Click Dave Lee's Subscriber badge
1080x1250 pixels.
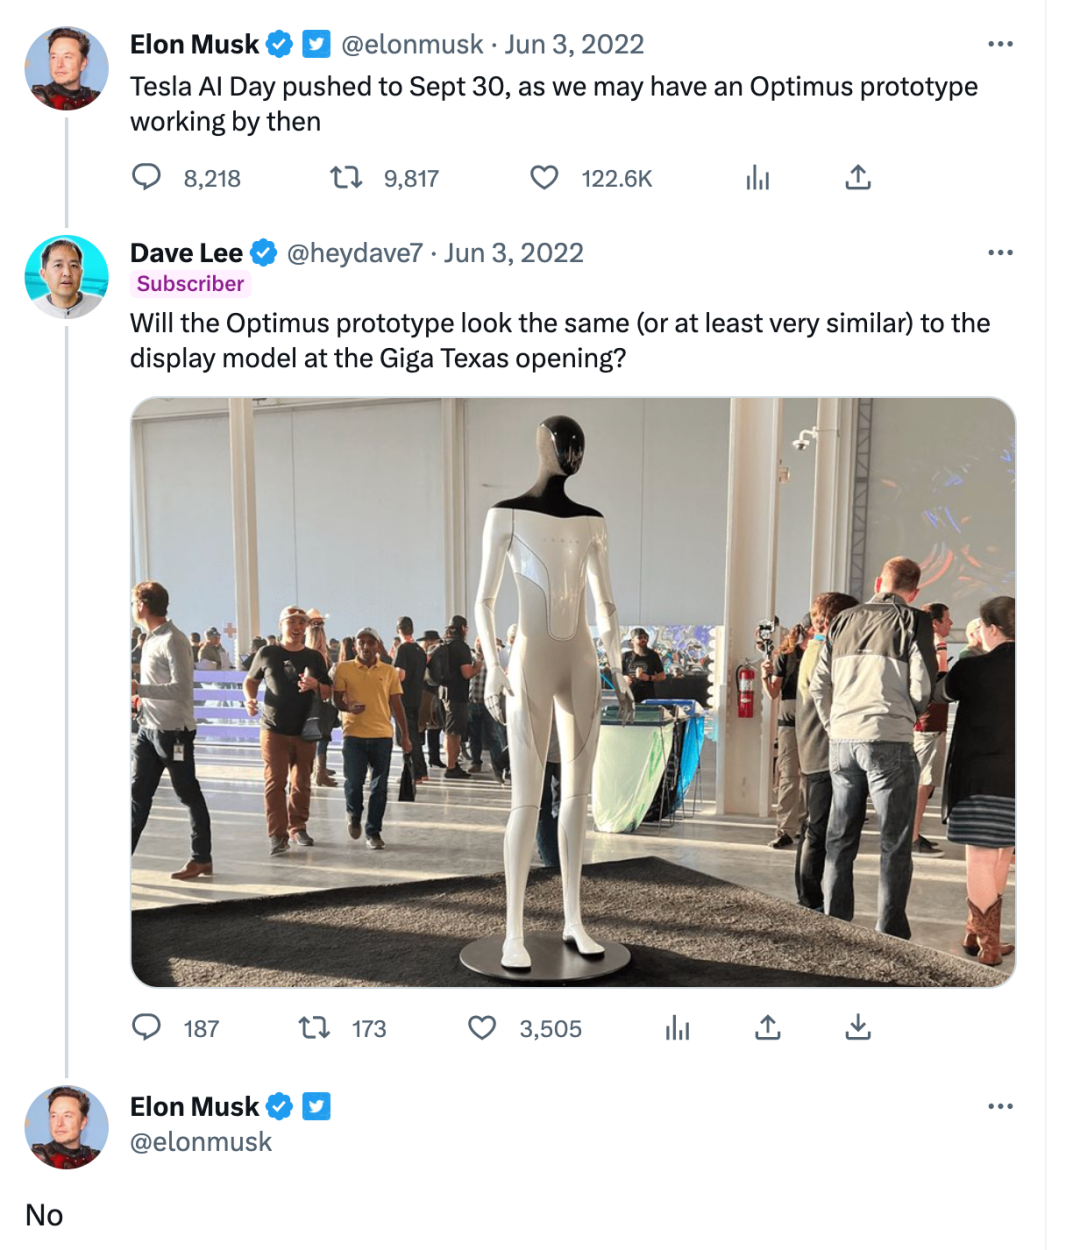(x=190, y=284)
